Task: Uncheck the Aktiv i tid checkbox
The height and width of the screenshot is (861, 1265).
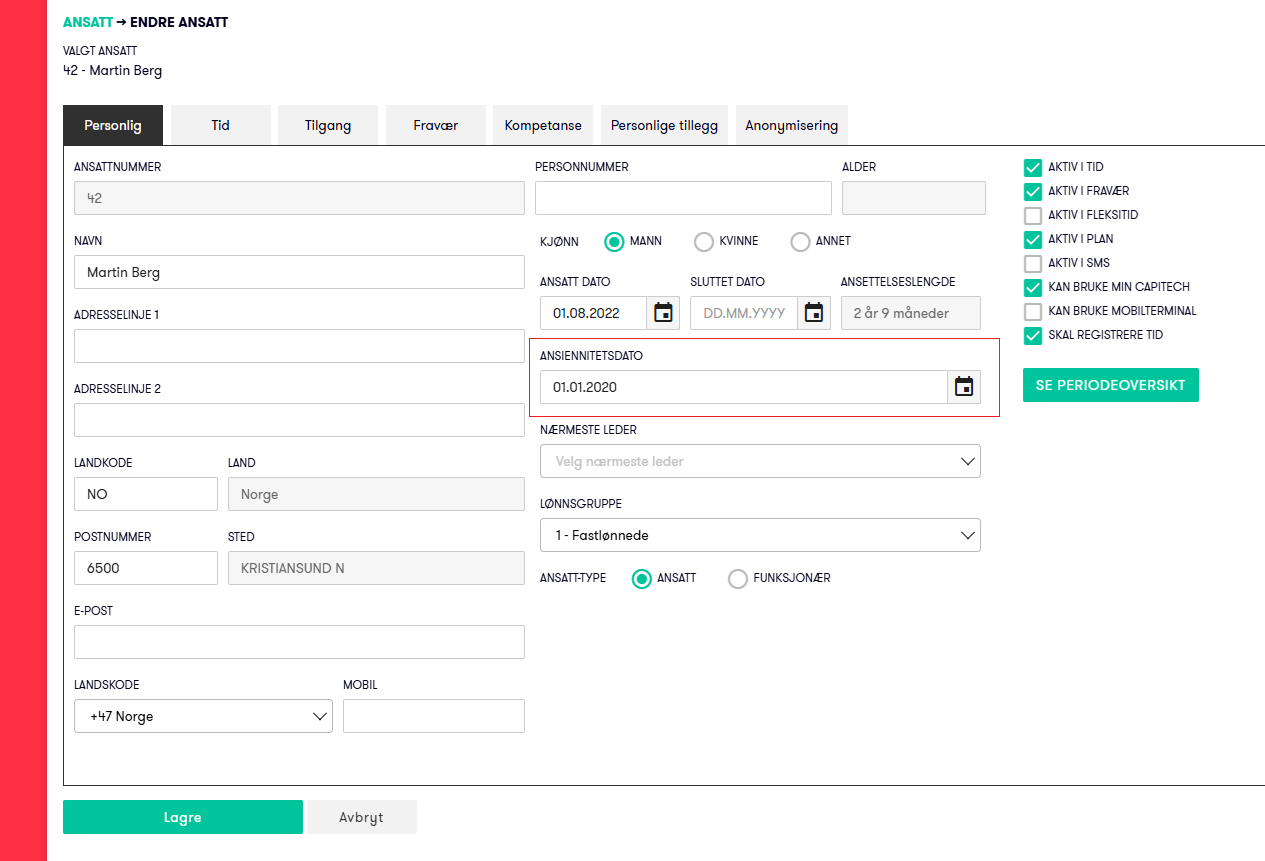Action: coord(1033,167)
